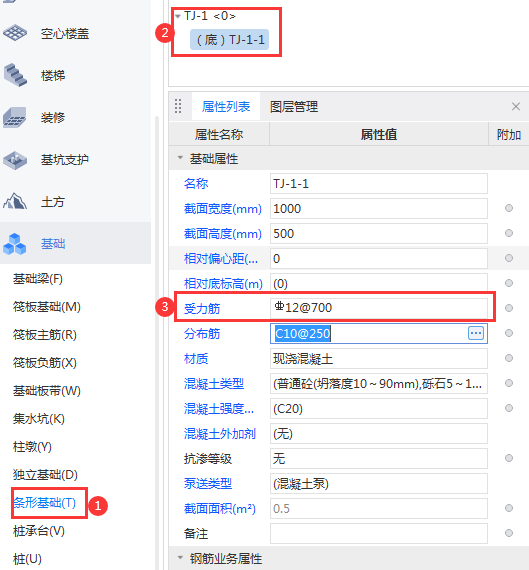Click the left sidebar vertical scrollbar
Image resolution: width=529 pixels, height=570 pixels.
[157, 342]
